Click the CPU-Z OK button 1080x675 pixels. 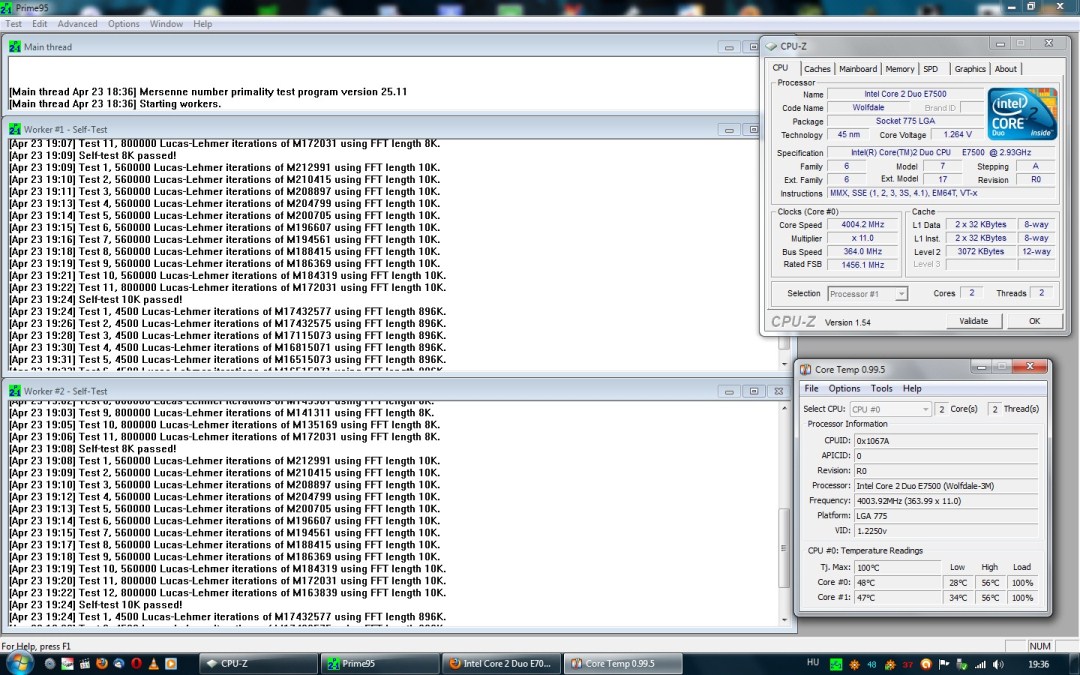(x=1034, y=321)
